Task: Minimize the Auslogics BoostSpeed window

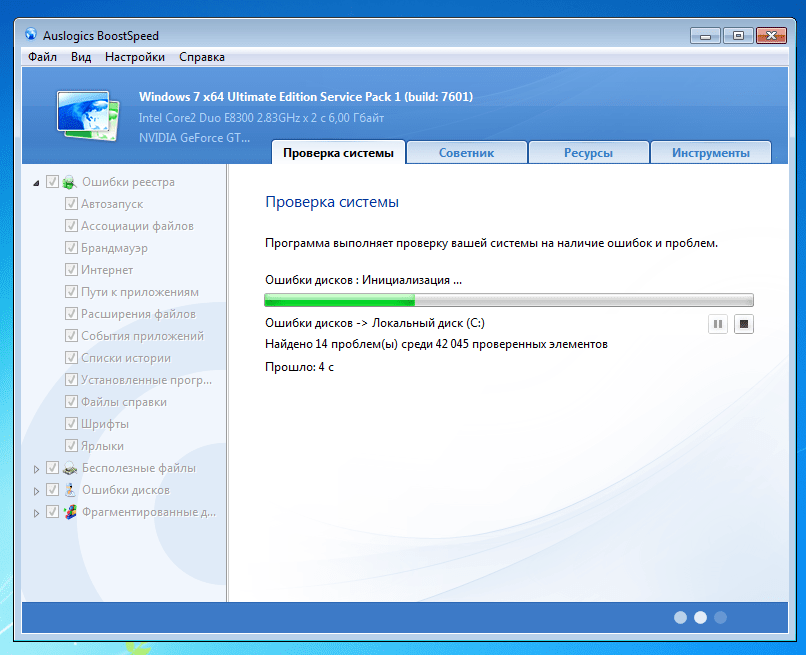Action: click(705, 35)
